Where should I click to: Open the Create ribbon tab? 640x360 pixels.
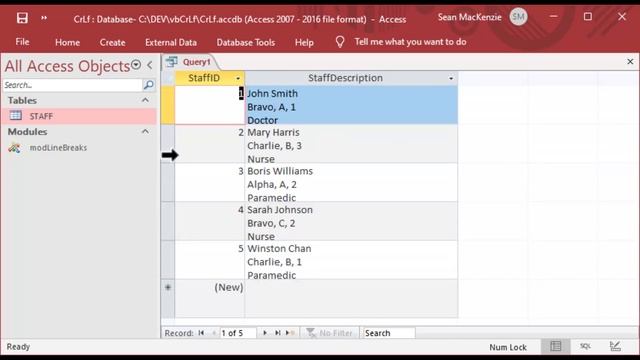tap(112, 42)
